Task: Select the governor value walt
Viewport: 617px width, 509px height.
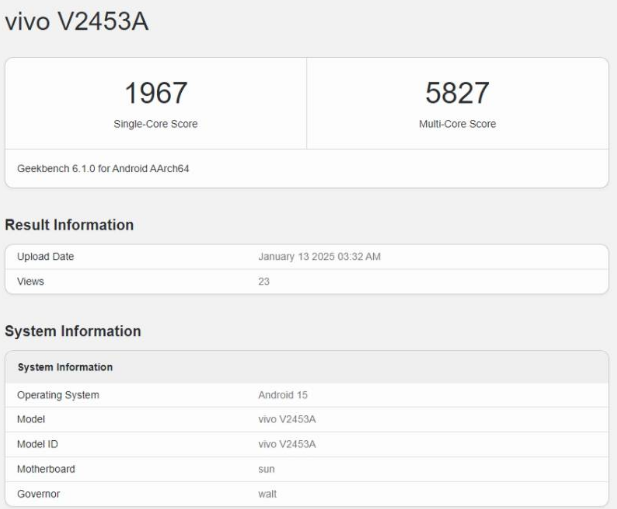Action: [x=267, y=494]
